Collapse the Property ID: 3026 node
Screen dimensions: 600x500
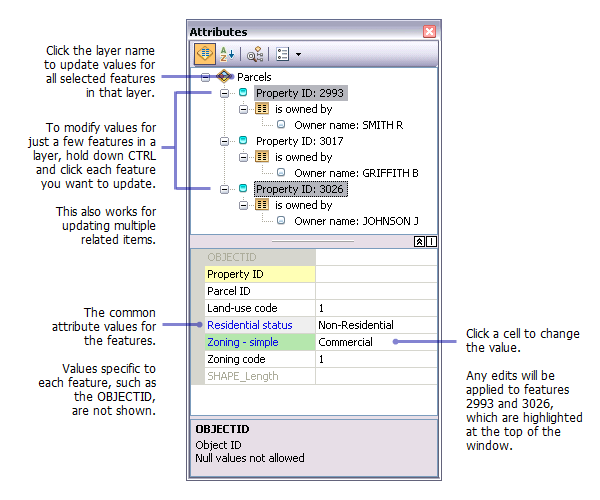tap(224, 189)
